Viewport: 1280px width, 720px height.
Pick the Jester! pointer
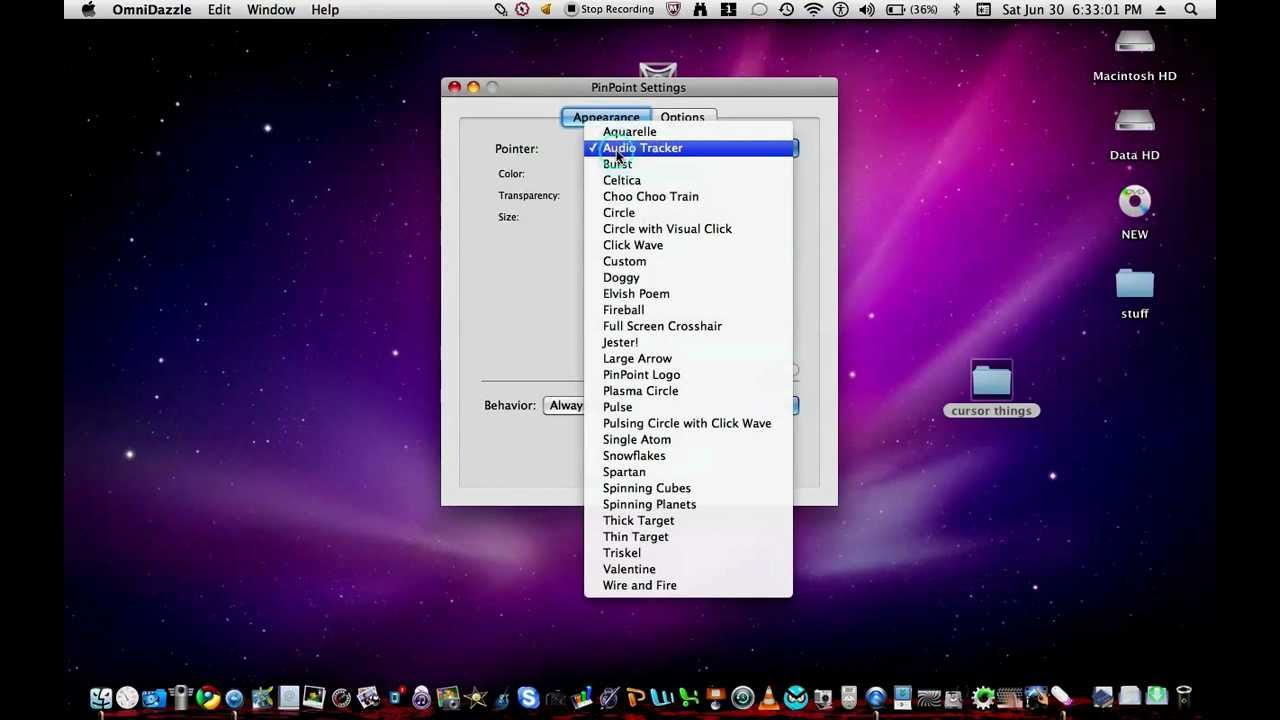tap(688, 342)
